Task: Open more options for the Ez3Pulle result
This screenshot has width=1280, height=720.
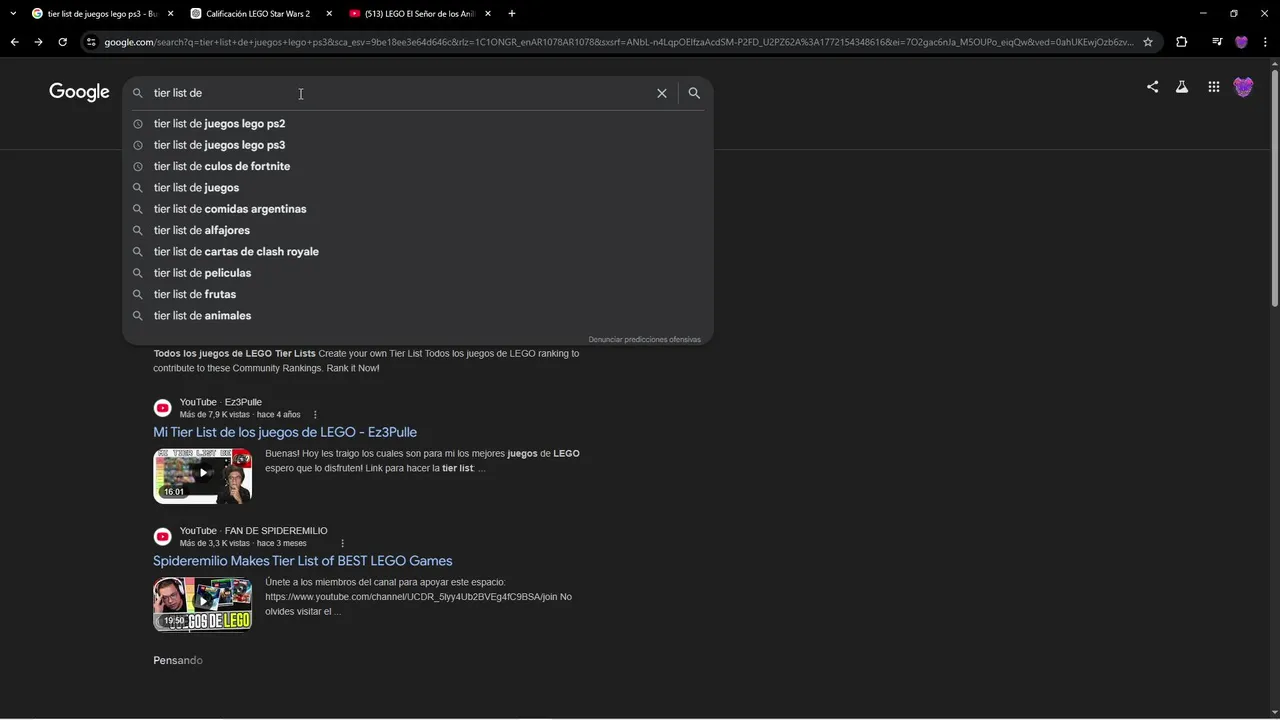Action: (x=315, y=415)
